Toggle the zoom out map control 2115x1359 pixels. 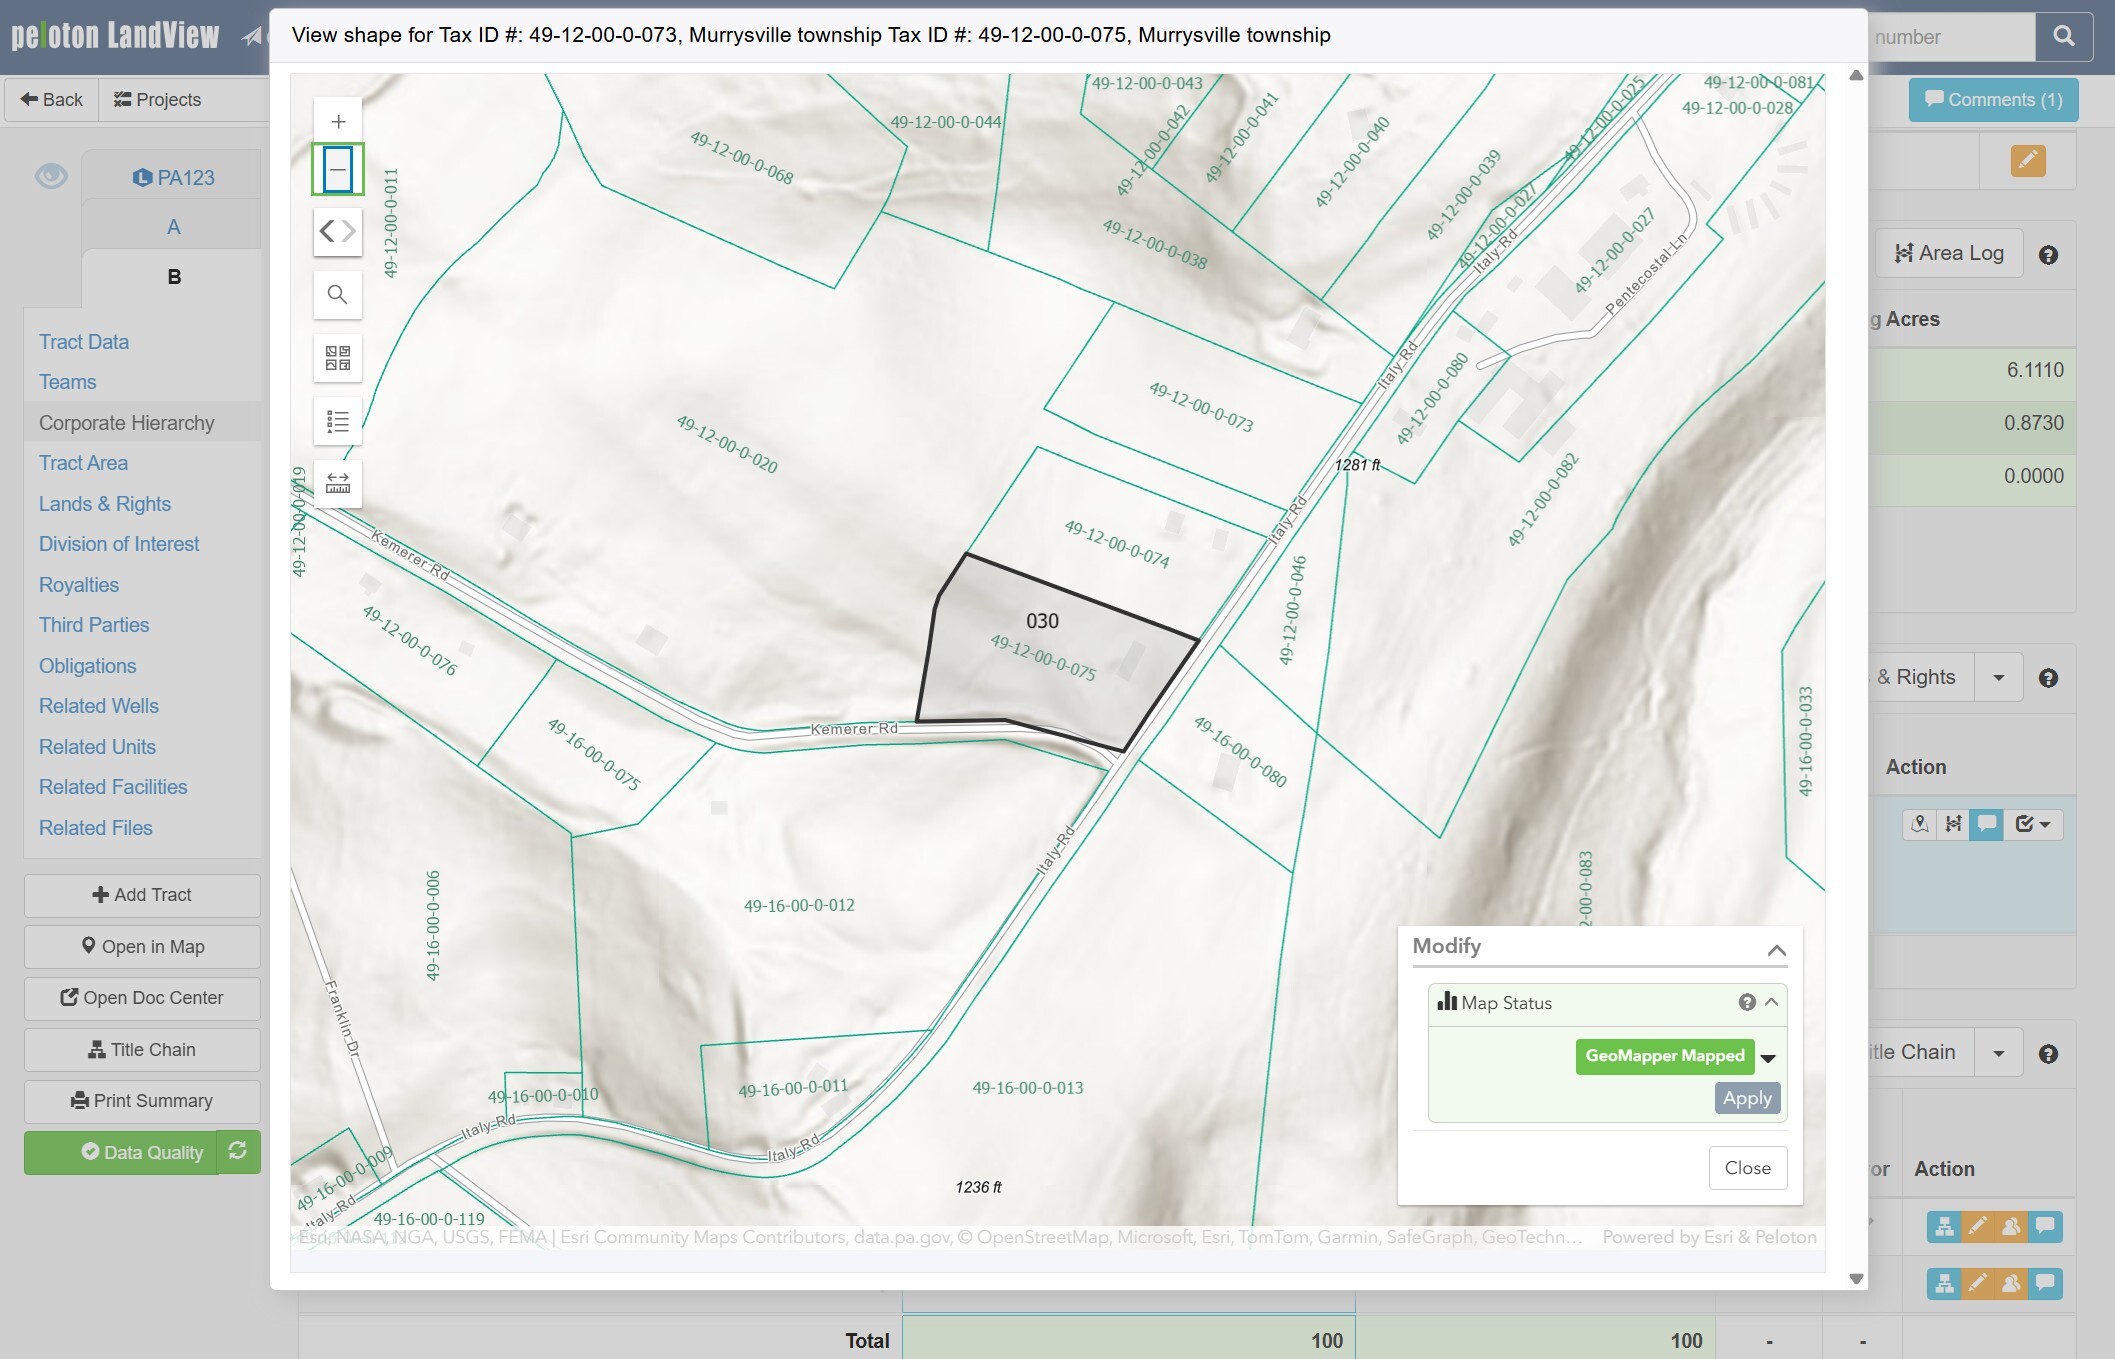point(338,170)
